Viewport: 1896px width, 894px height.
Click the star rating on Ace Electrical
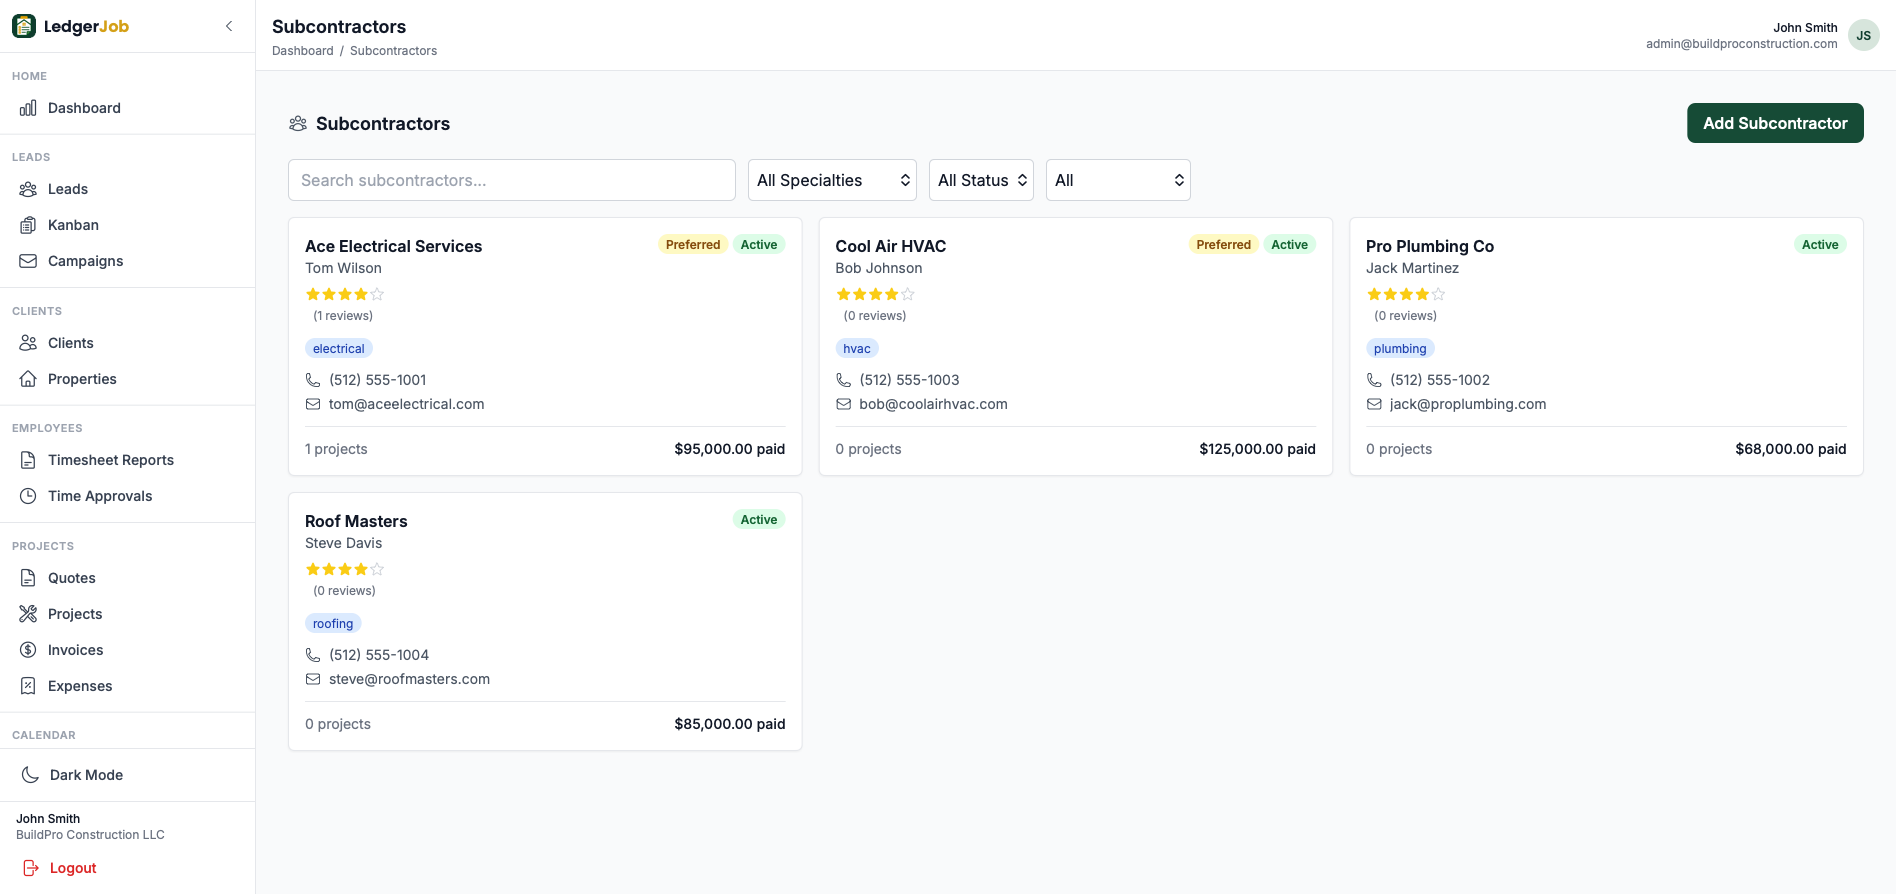click(345, 294)
